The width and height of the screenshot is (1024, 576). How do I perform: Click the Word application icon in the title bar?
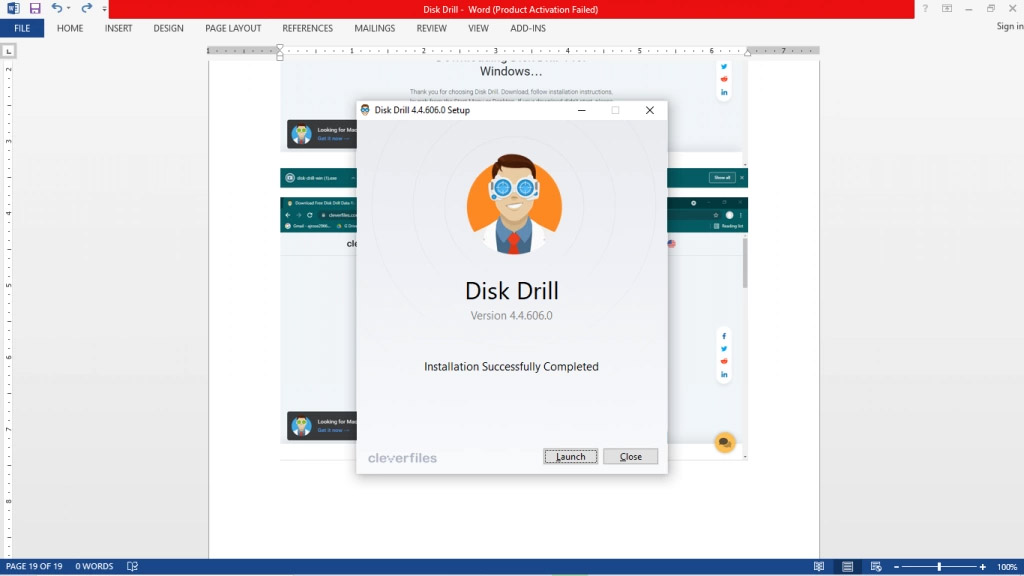point(13,8)
